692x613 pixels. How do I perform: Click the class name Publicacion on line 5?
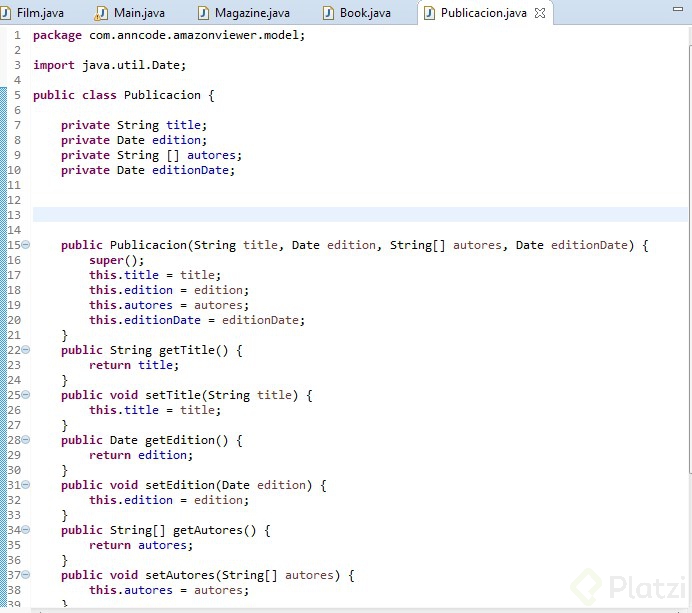point(162,95)
